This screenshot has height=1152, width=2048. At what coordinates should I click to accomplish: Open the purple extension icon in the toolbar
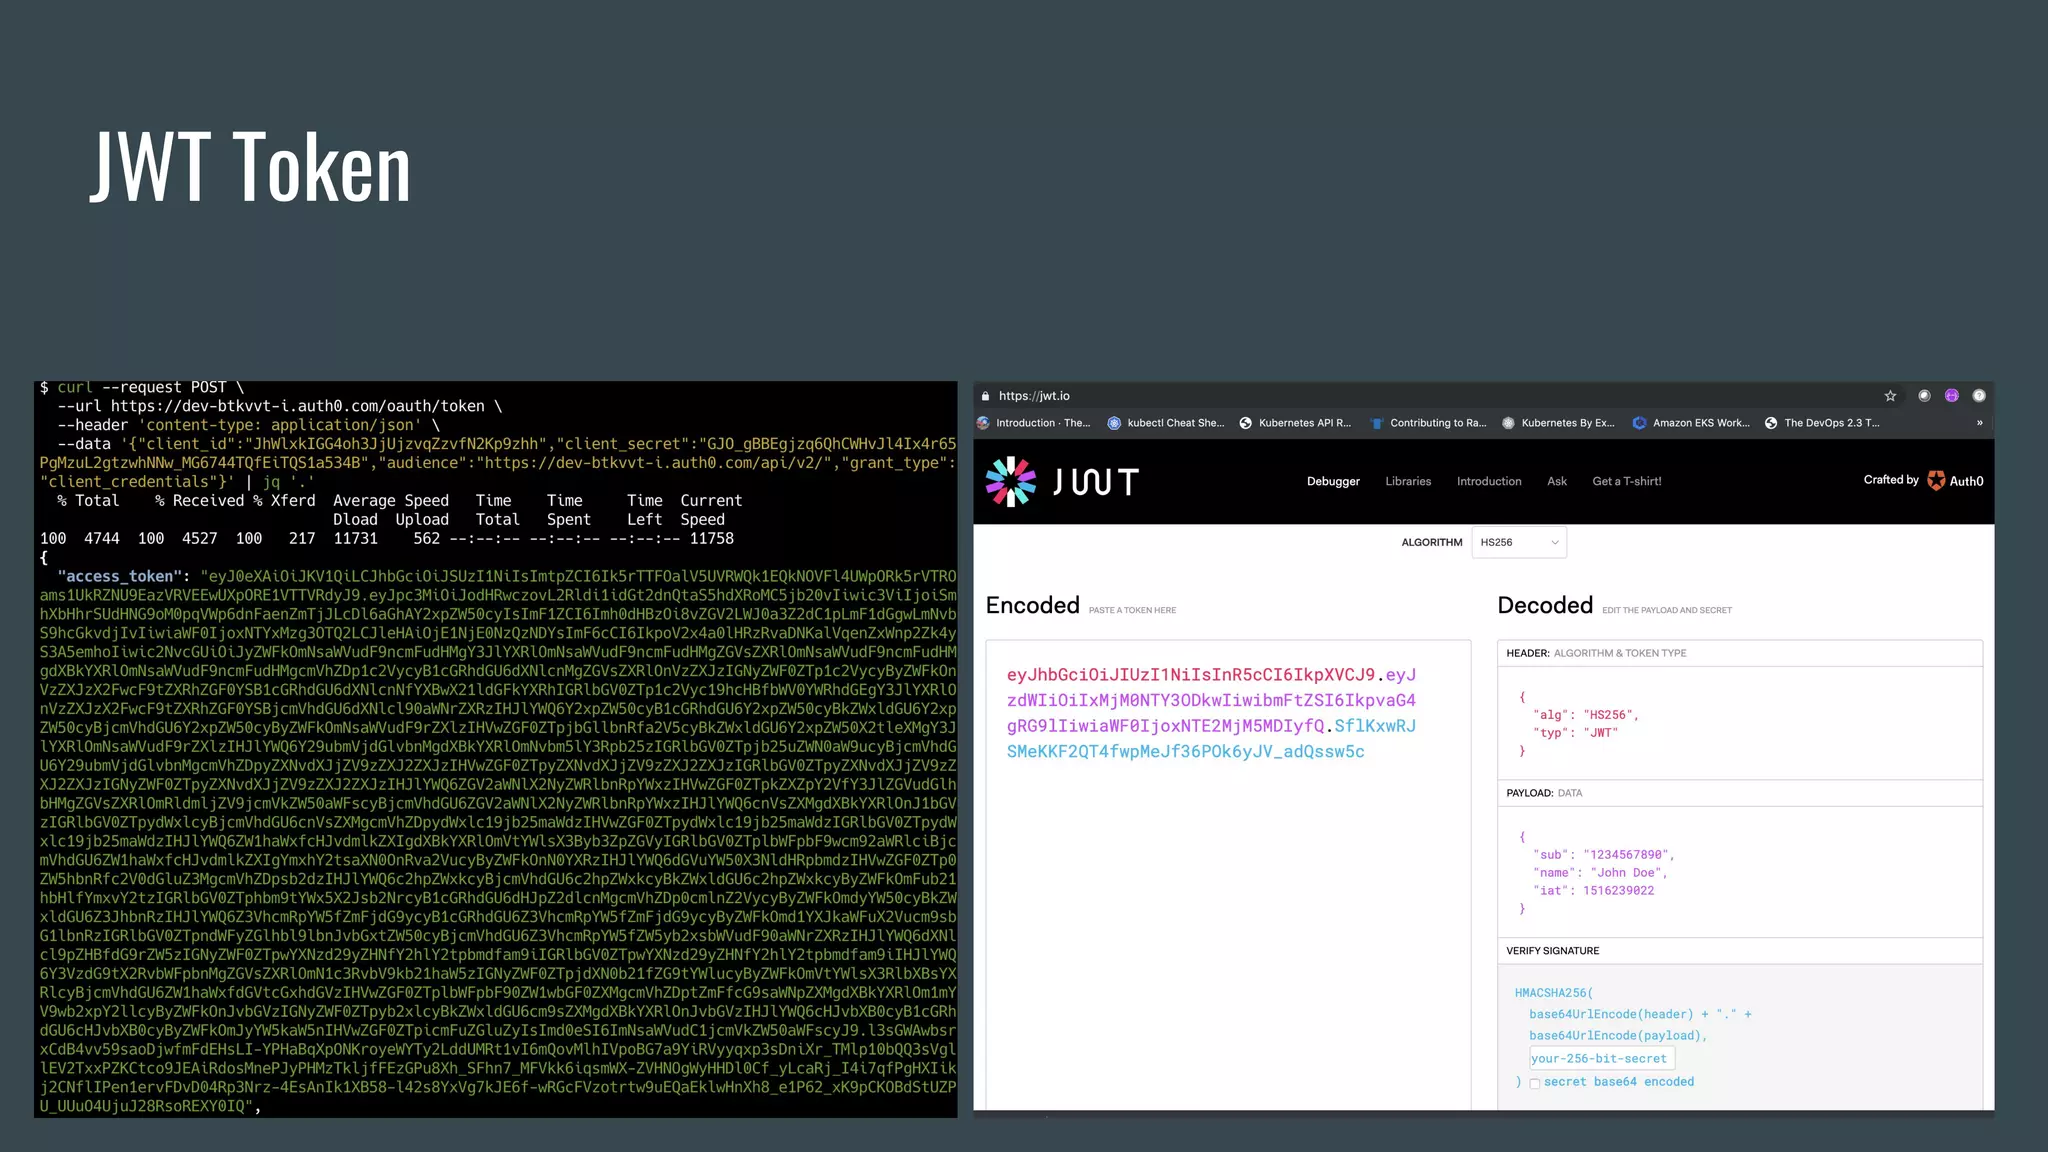tap(1951, 396)
